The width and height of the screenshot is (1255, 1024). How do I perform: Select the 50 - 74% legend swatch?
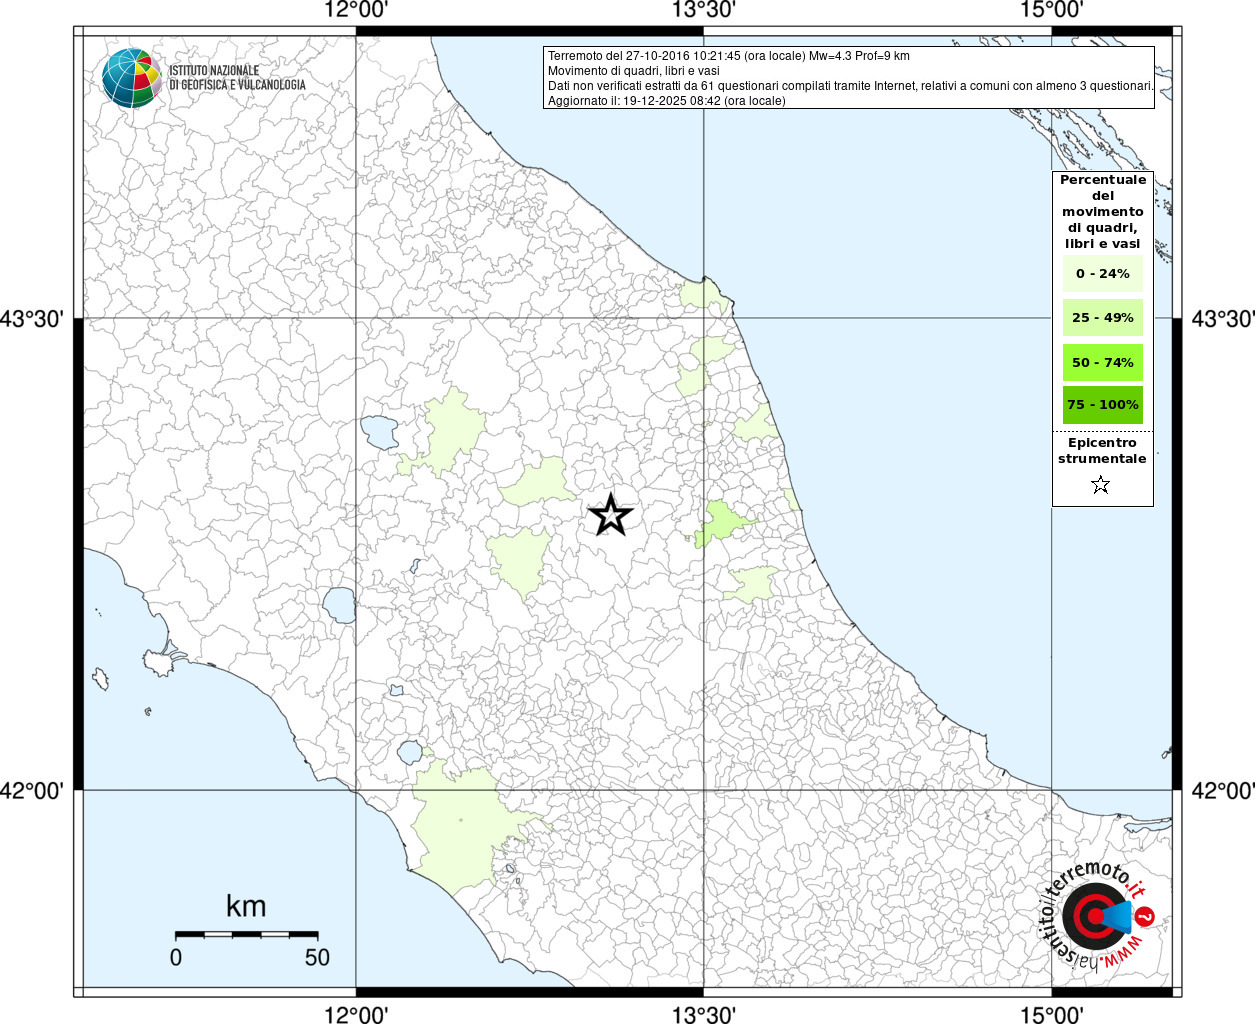[1102, 363]
